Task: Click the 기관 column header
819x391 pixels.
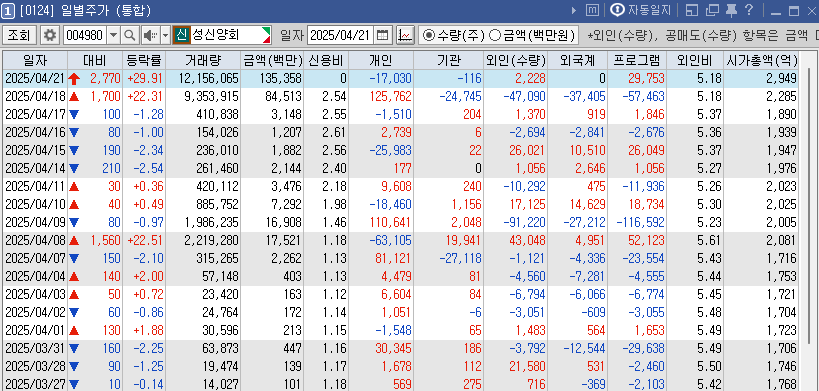Action: [x=449, y=61]
